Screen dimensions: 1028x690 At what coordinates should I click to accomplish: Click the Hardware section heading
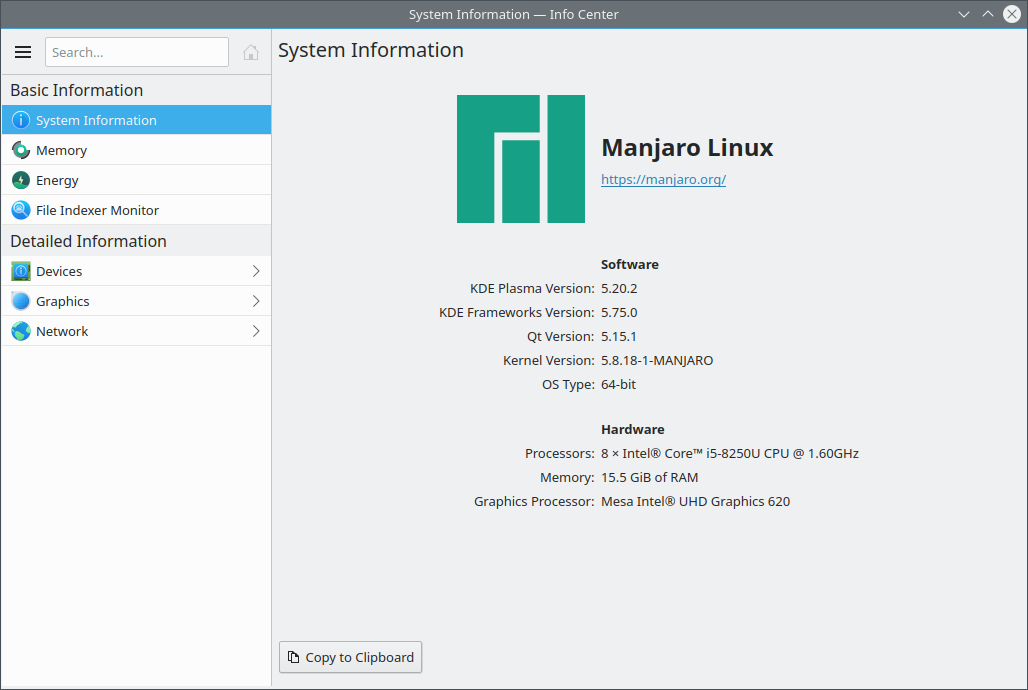tap(633, 430)
